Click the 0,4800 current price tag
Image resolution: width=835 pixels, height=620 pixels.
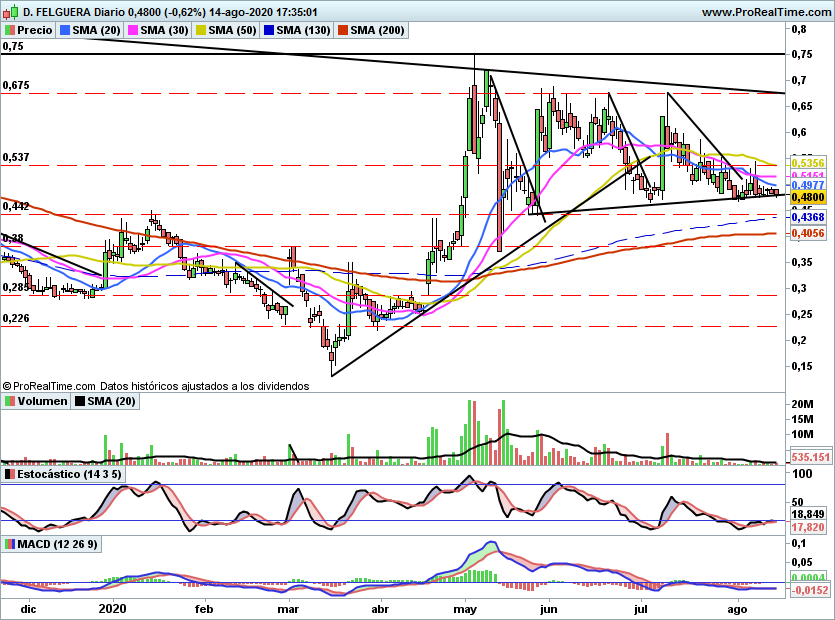click(807, 198)
